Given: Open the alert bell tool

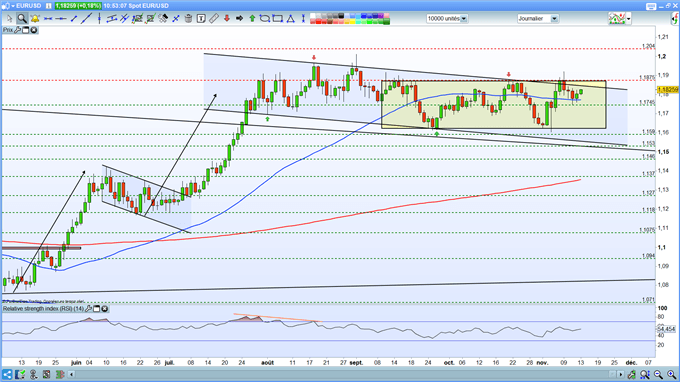Looking at the screenshot, I should (35, 18).
